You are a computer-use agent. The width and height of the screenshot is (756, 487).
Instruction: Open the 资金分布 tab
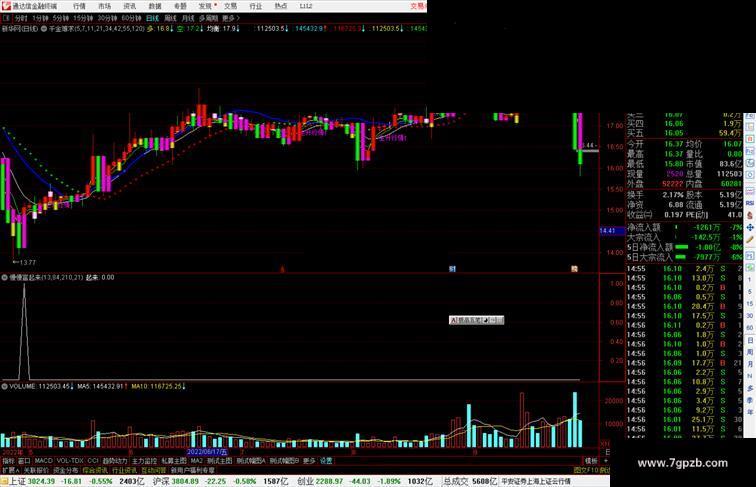tap(66, 470)
